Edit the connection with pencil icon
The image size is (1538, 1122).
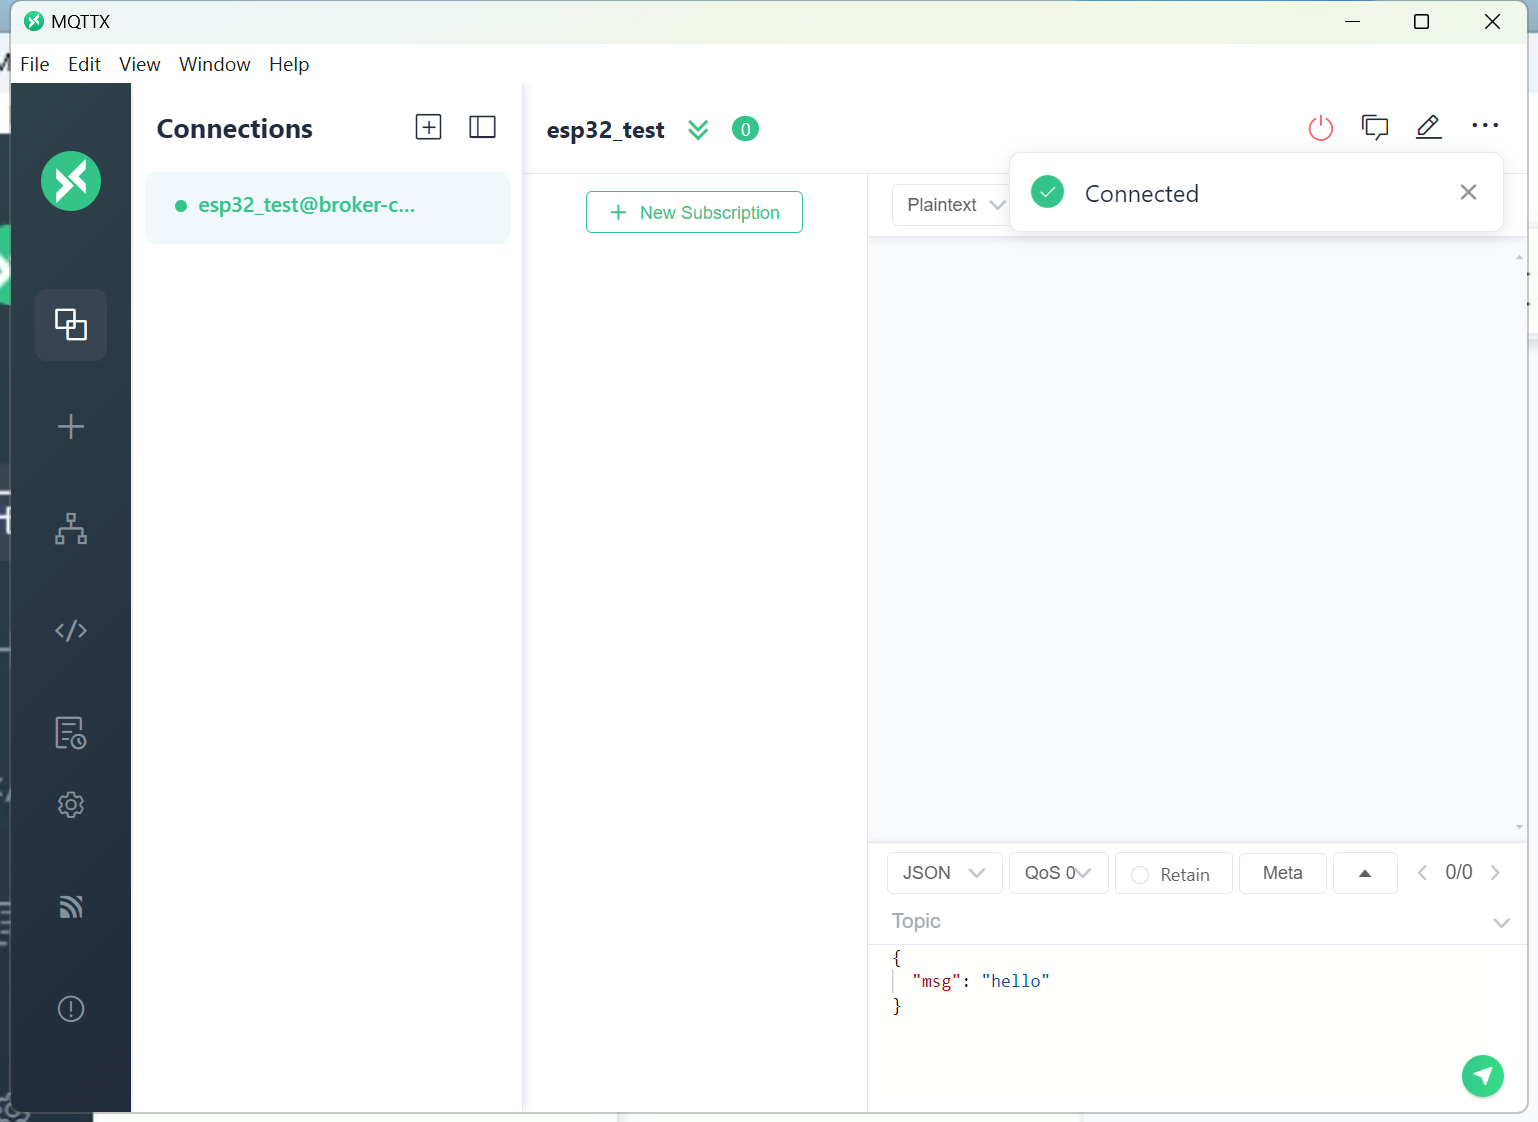[1429, 127]
